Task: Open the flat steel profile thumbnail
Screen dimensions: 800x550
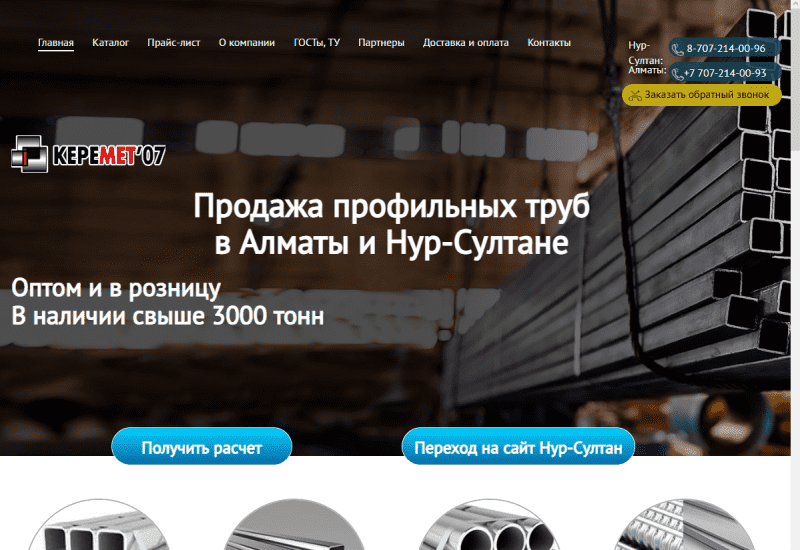Action: [294, 525]
